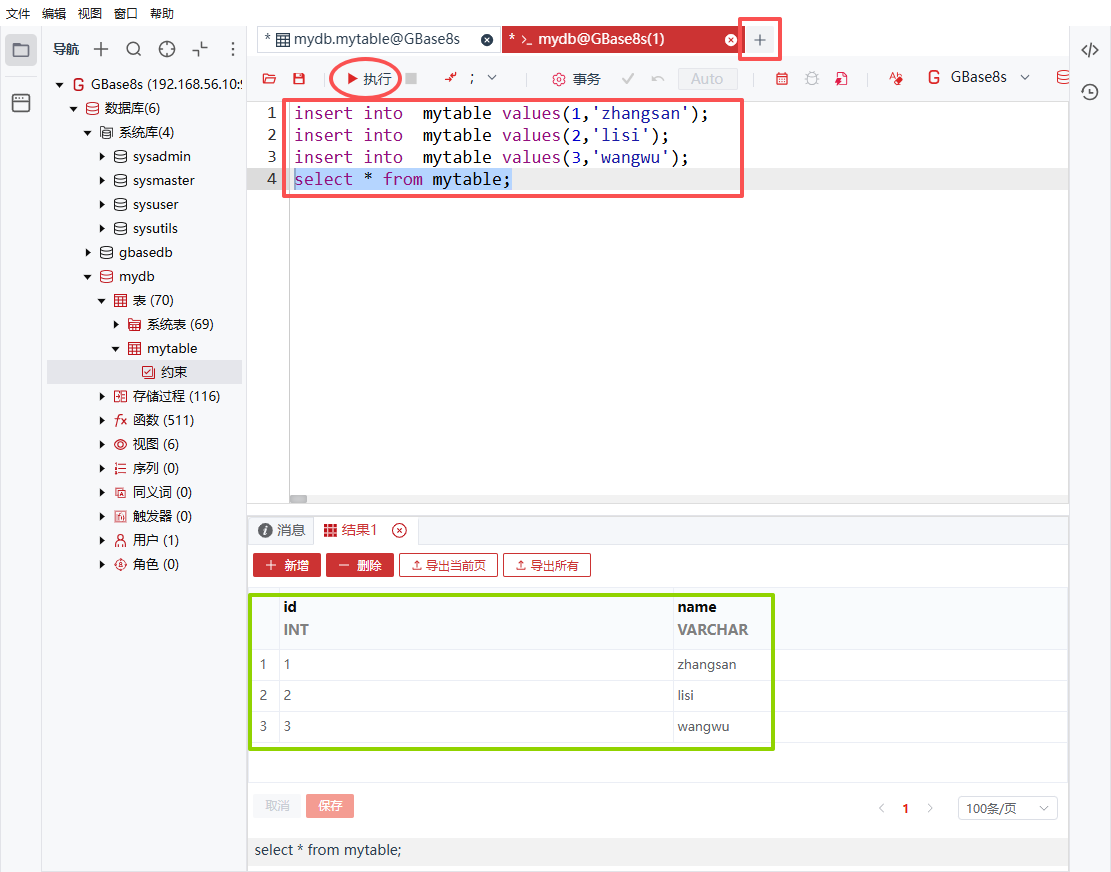Click the zhangsan cell in results
Image resolution: width=1111 pixels, height=872 pixels.
click(870, 664)
